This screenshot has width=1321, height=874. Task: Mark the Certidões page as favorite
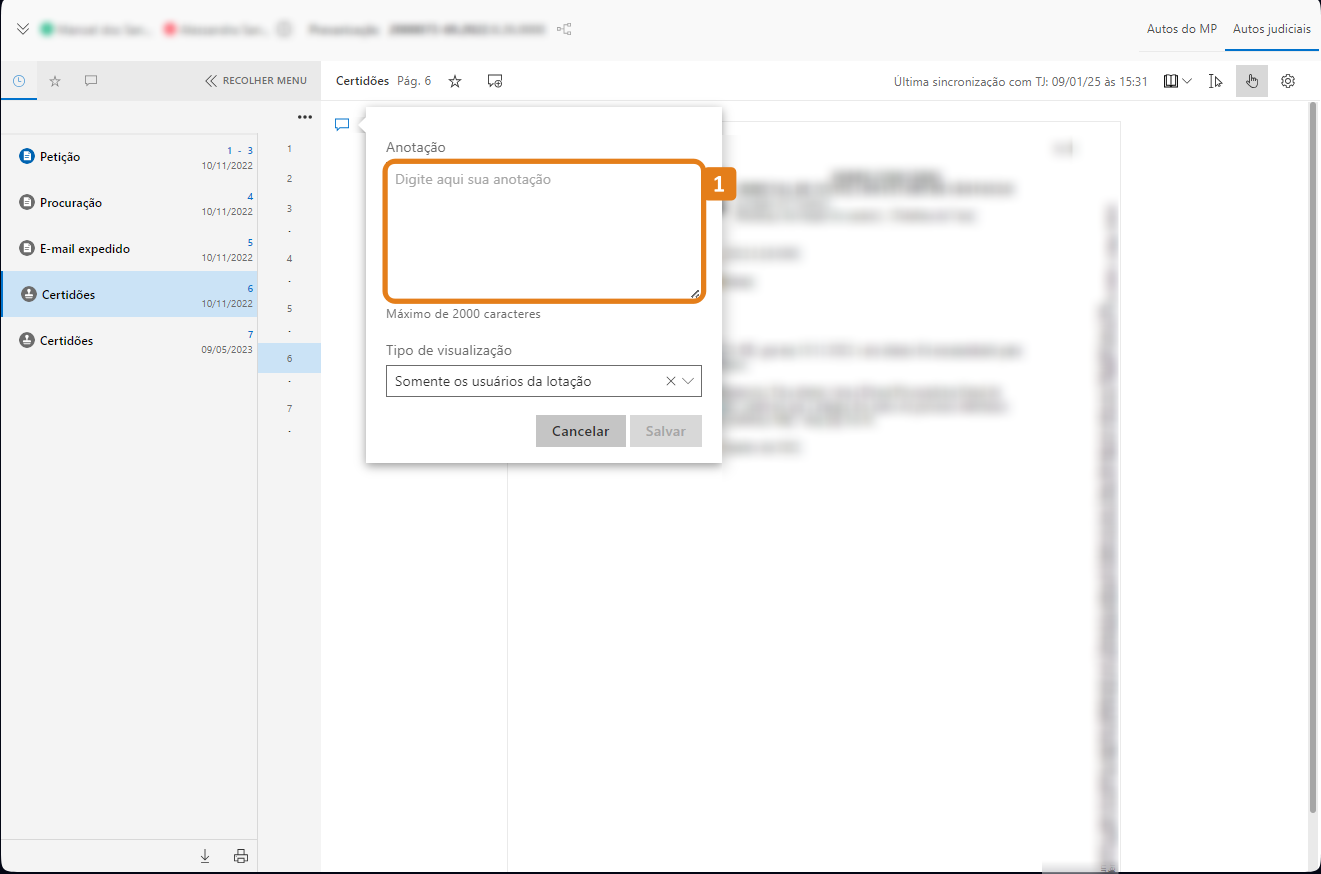[x=455, y=81]
